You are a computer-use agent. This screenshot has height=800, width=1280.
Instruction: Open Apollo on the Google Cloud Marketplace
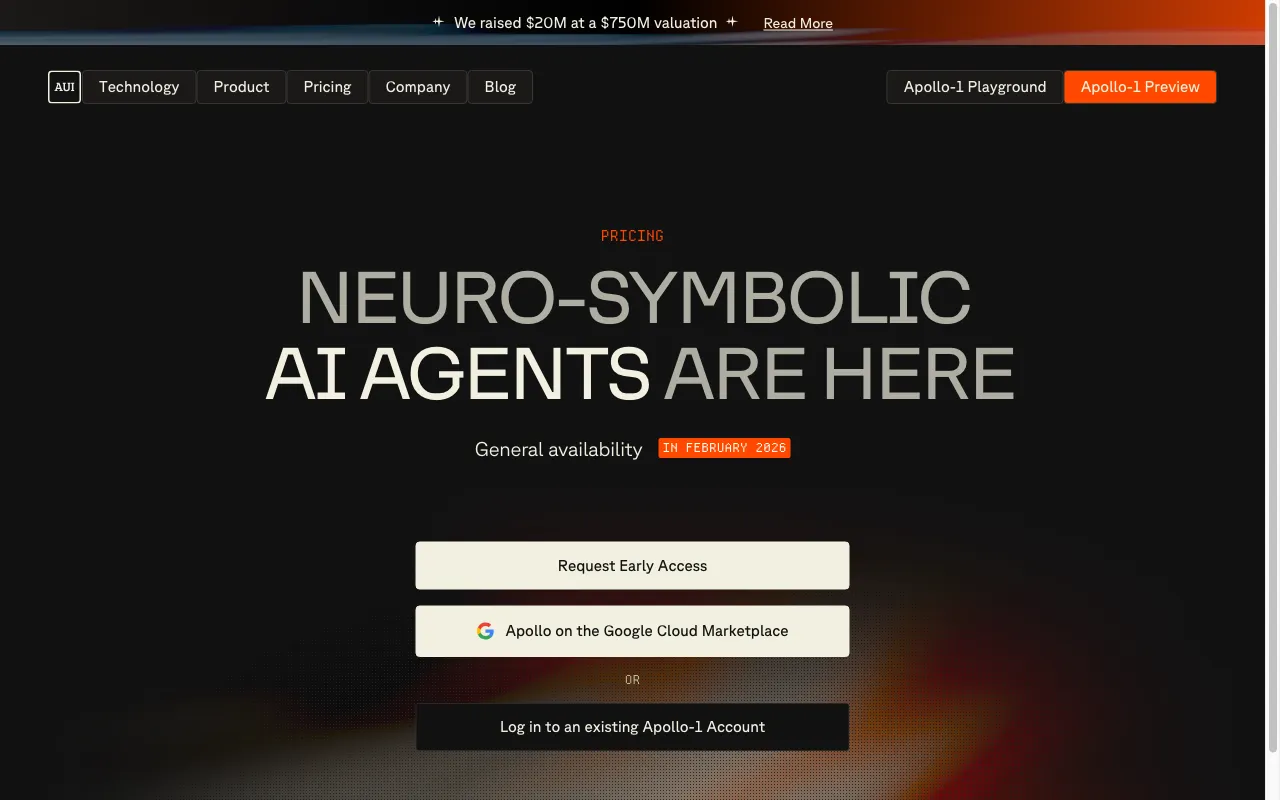632,631
